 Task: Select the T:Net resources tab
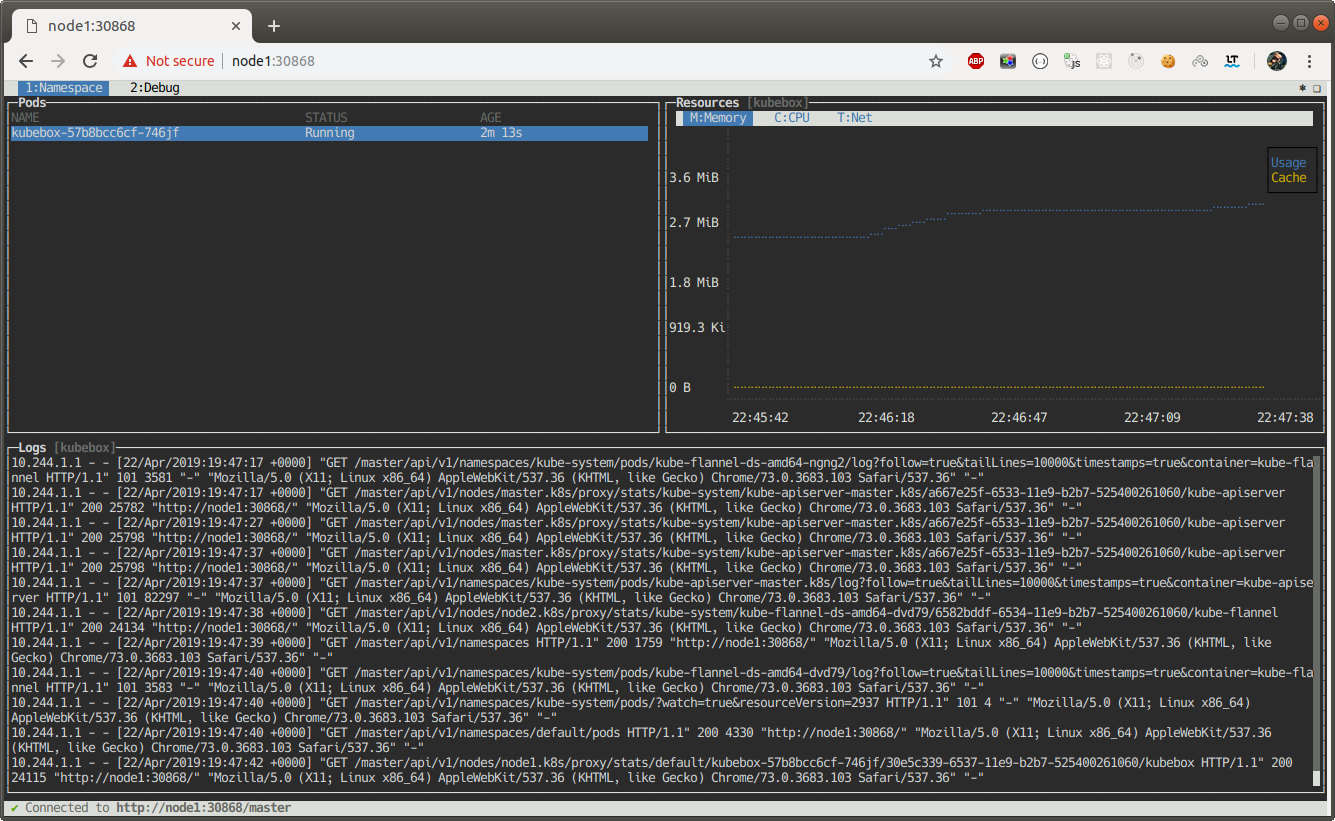pos(855,118)
